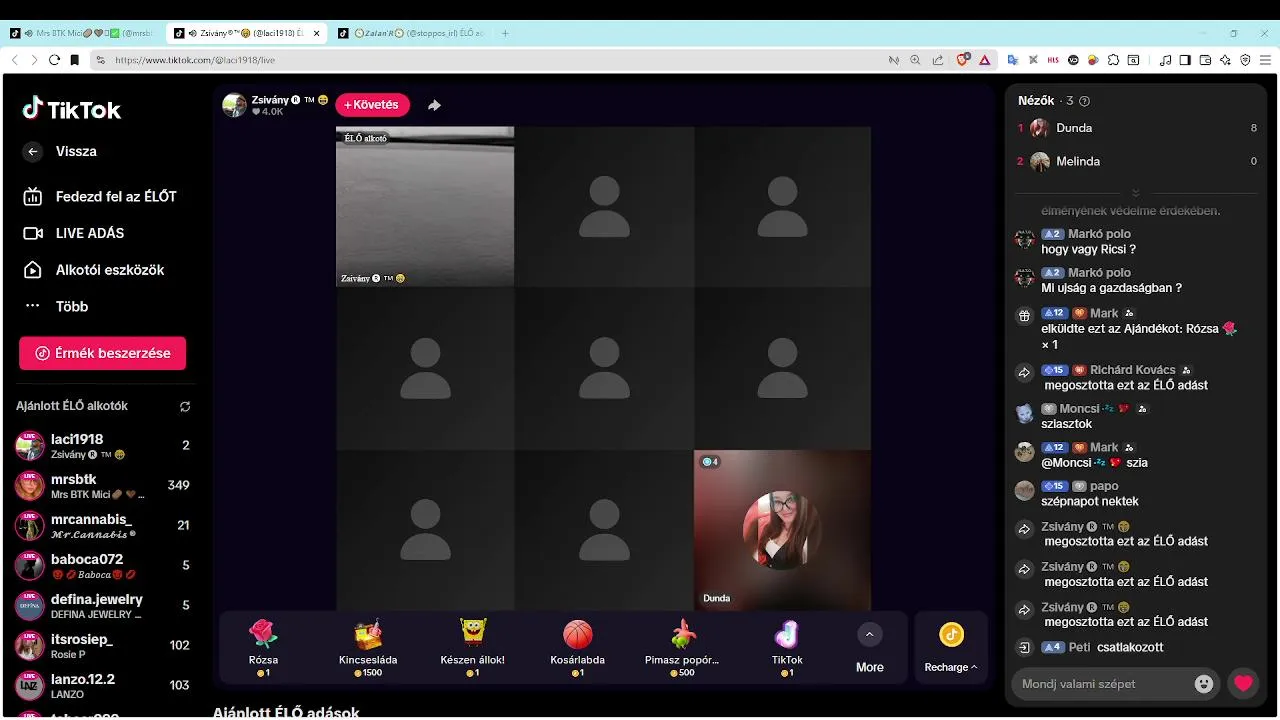Image resolution: width=1280 pixels, height=720 pixels.
Task: Open a new browser tab
Action: point(505,33)
